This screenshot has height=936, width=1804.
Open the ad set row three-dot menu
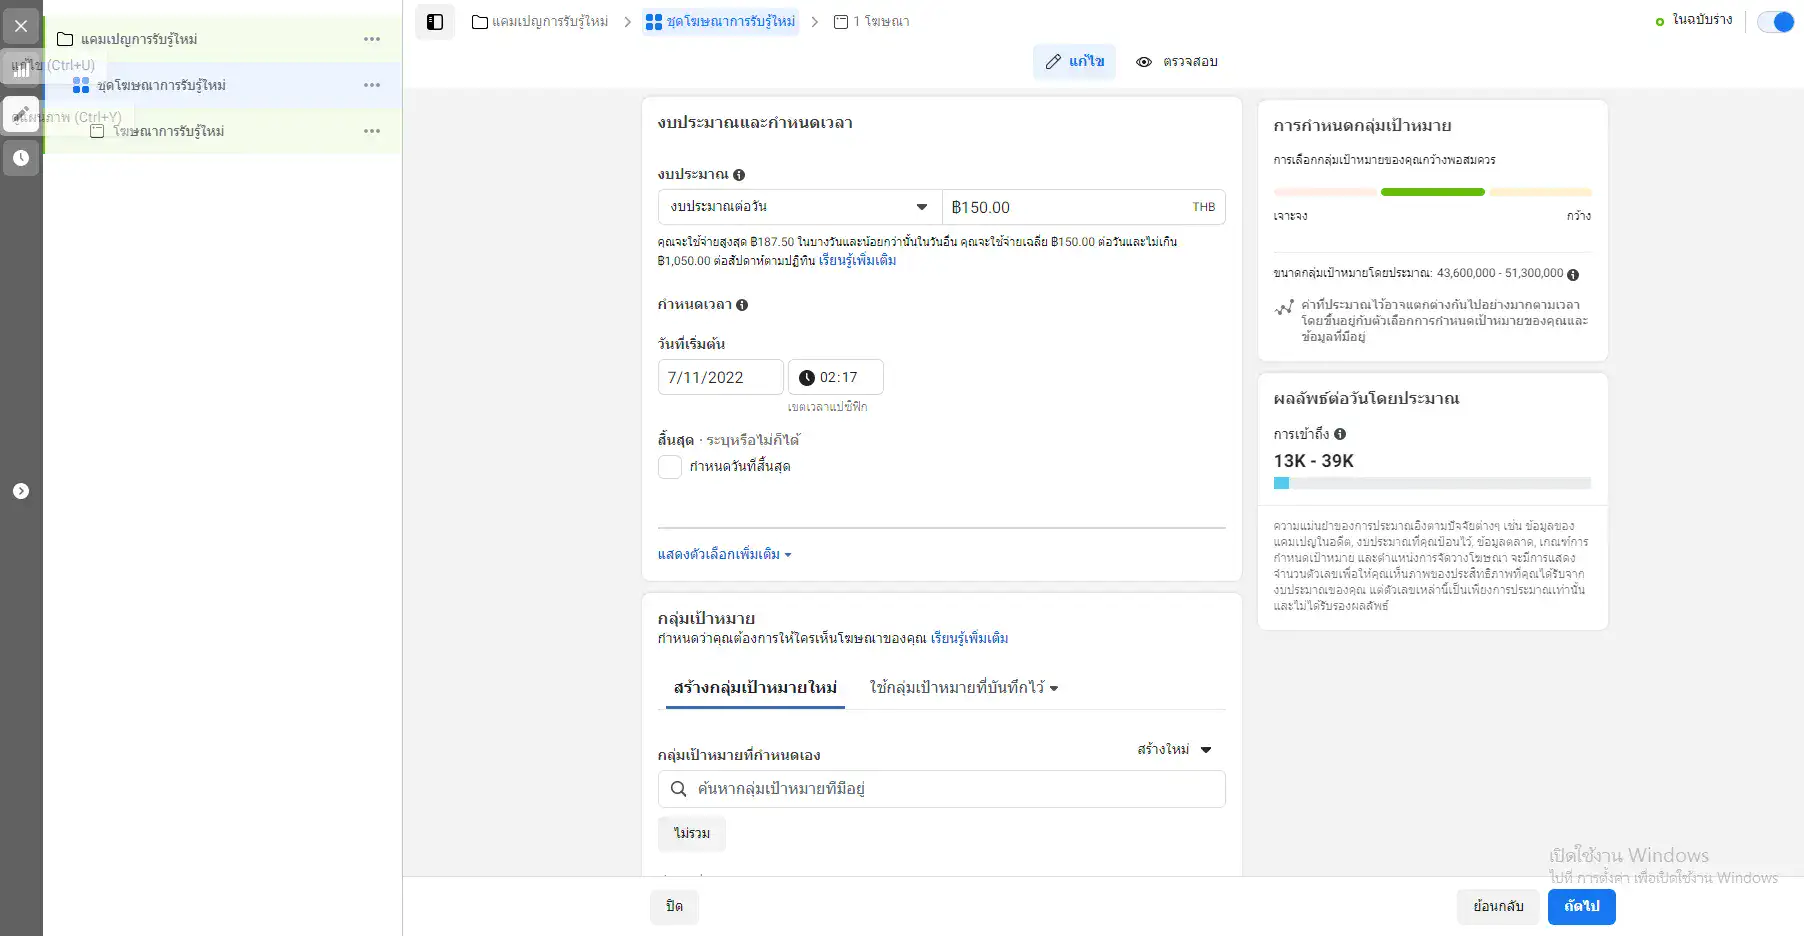372,85
